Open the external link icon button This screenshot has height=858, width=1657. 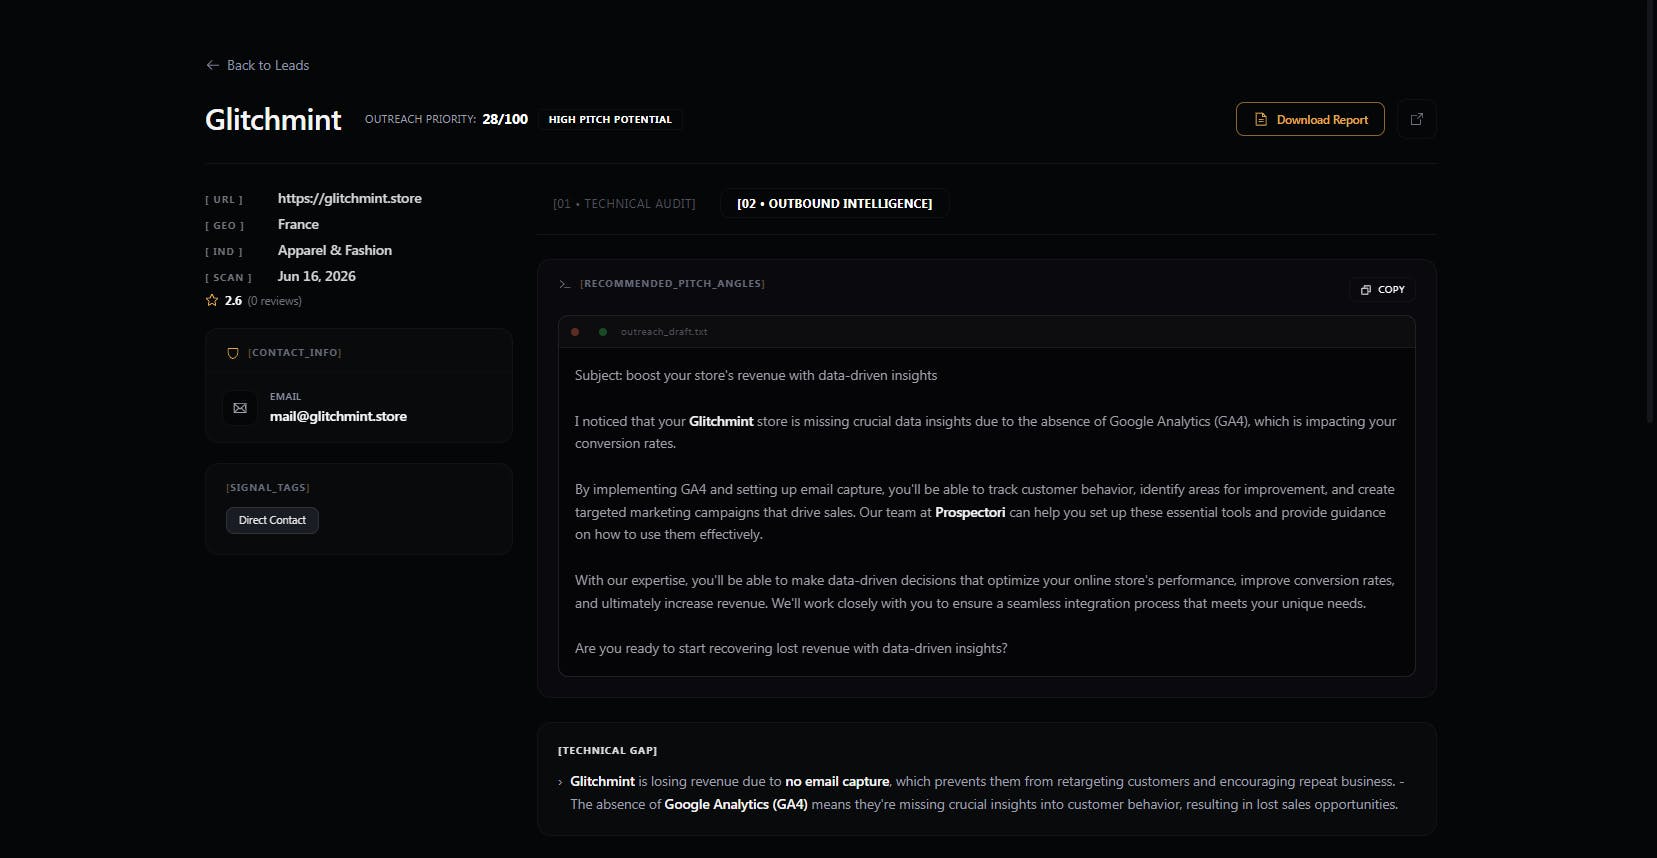(1417, 119)
